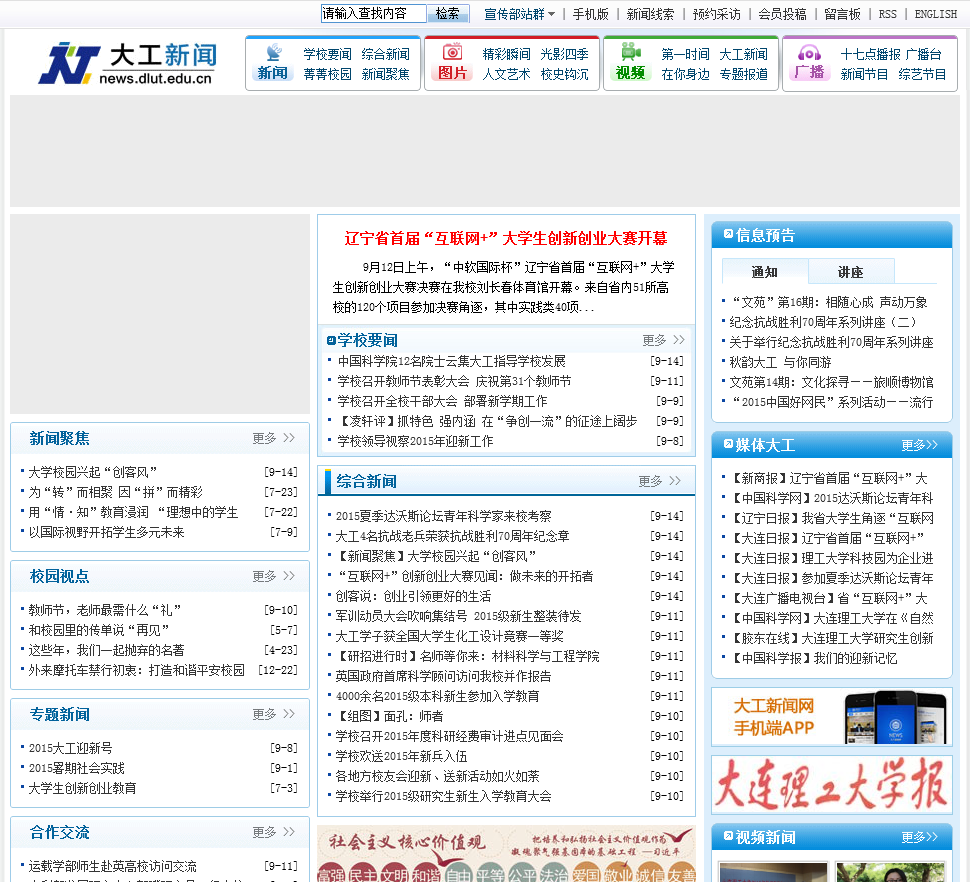Open 会员投稿 in top menu
The image size is (970, 882).
click(783, 14)
